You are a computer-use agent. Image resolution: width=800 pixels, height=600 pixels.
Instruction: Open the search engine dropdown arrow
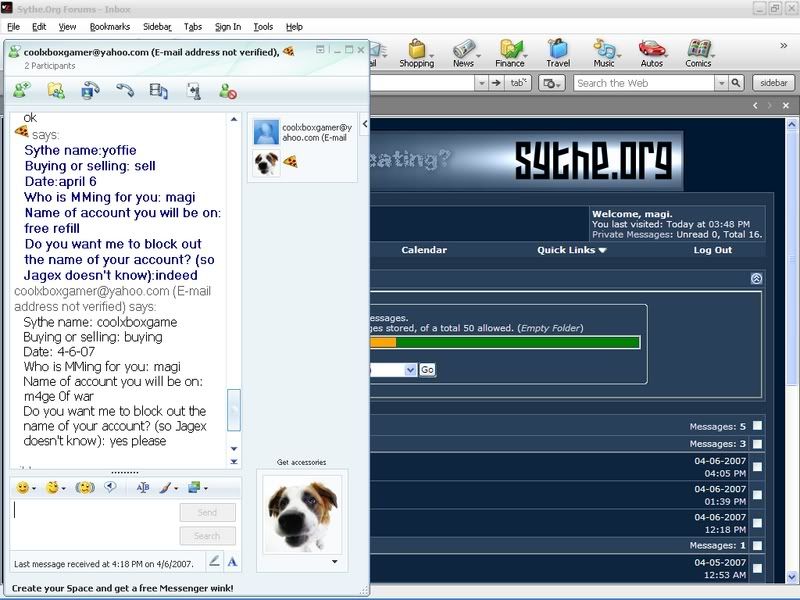[721, 83]
